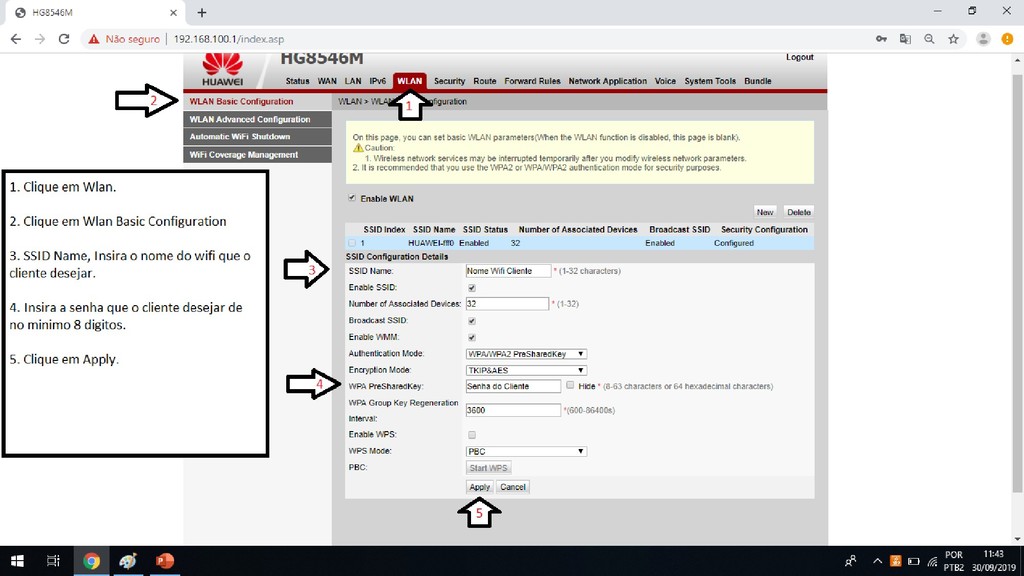The width and height of the screenshot is (1024, 576).
Task: Bookmark this page with the star icon
Action: click(x=953, y=39)
